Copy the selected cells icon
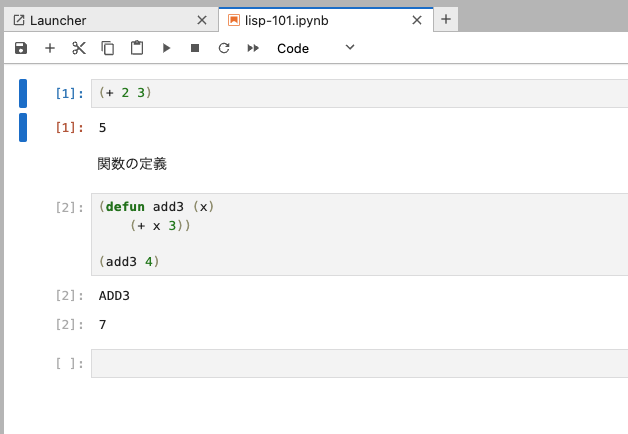Image resolution: width=628 pixels, height=434 pixels. coord(108,48)
